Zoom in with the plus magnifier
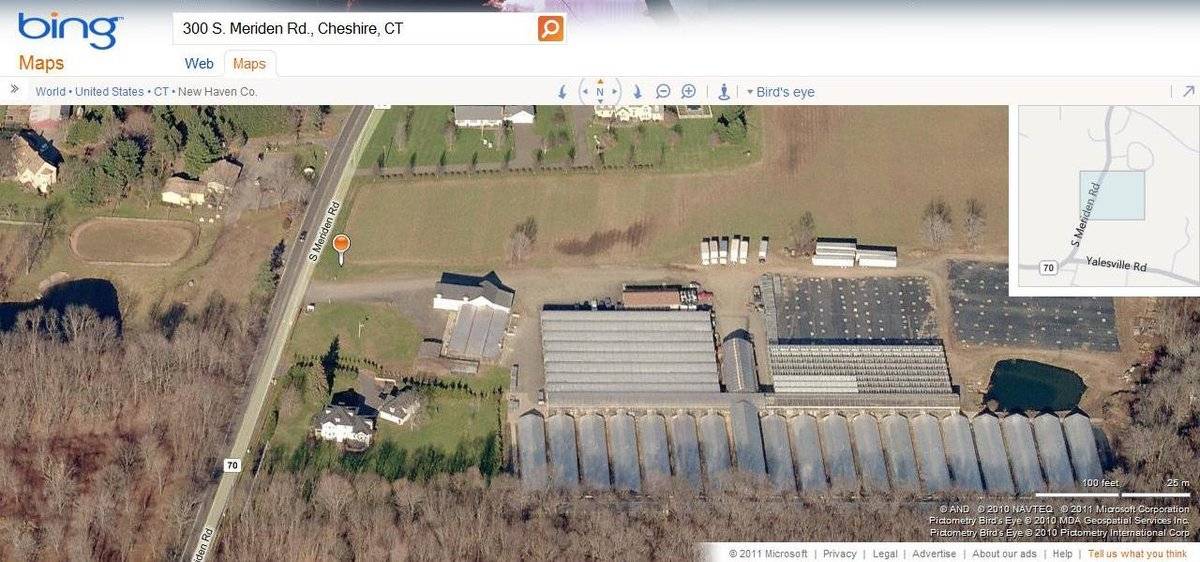This screenshot has height=562, width=1200. [x=688, y=92]
